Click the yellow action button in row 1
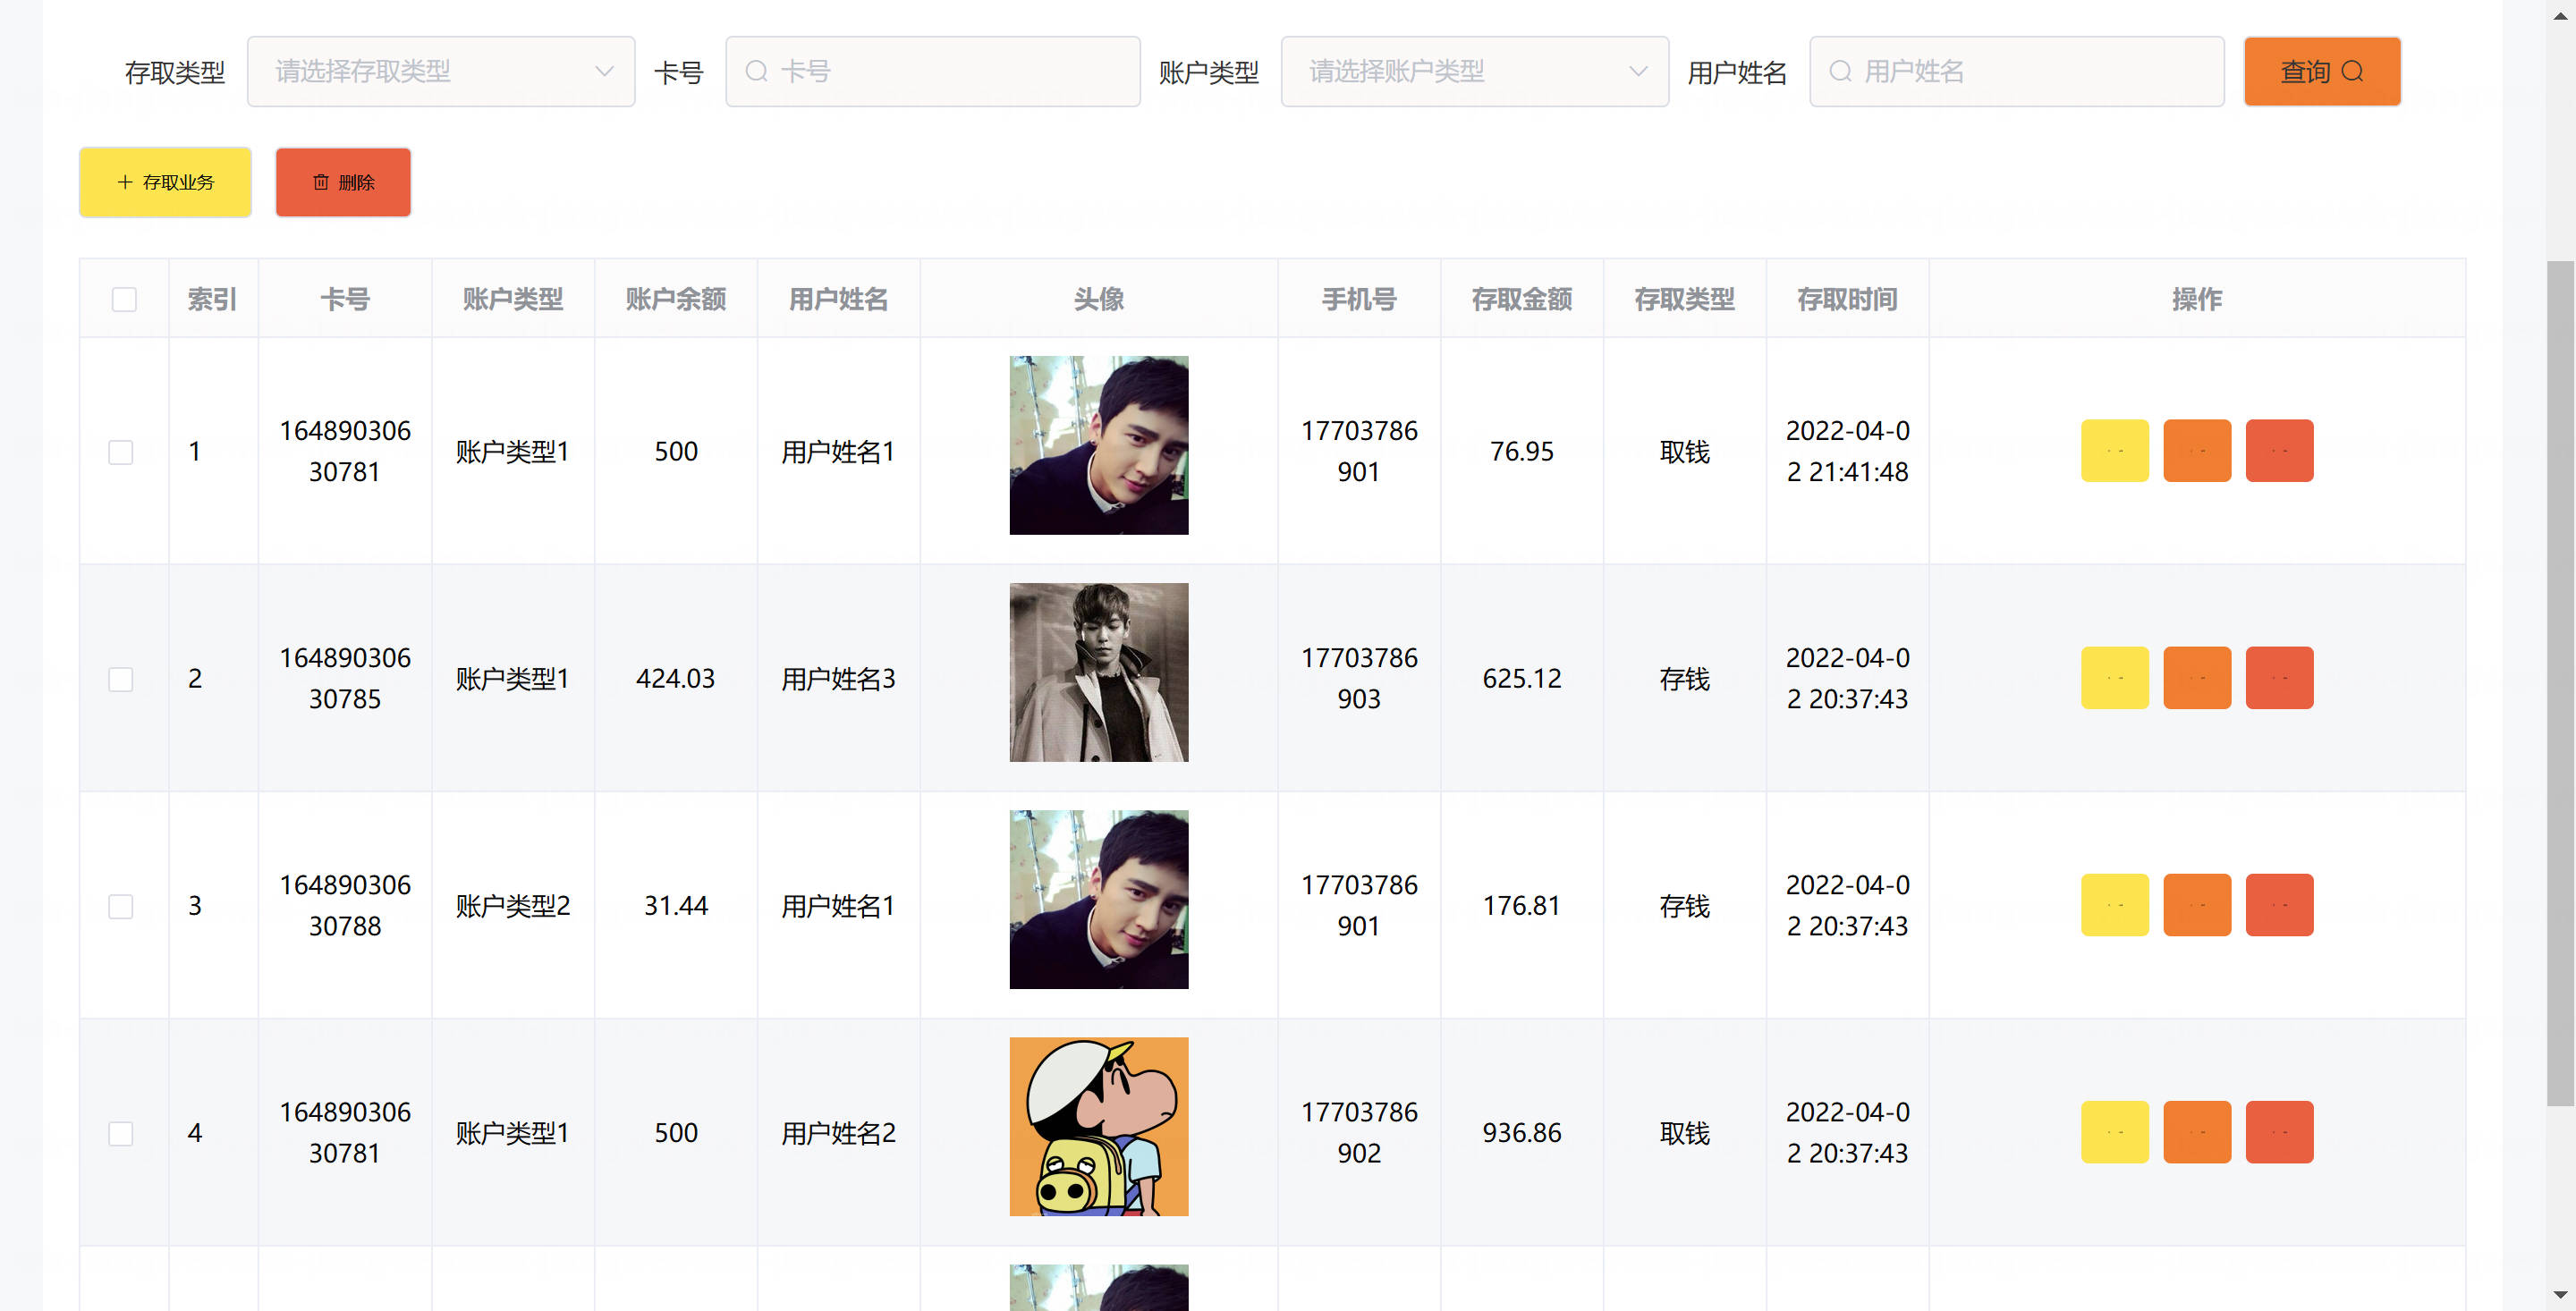2576x1311 pixels. pyautogui.click(x=2114, y=451)
